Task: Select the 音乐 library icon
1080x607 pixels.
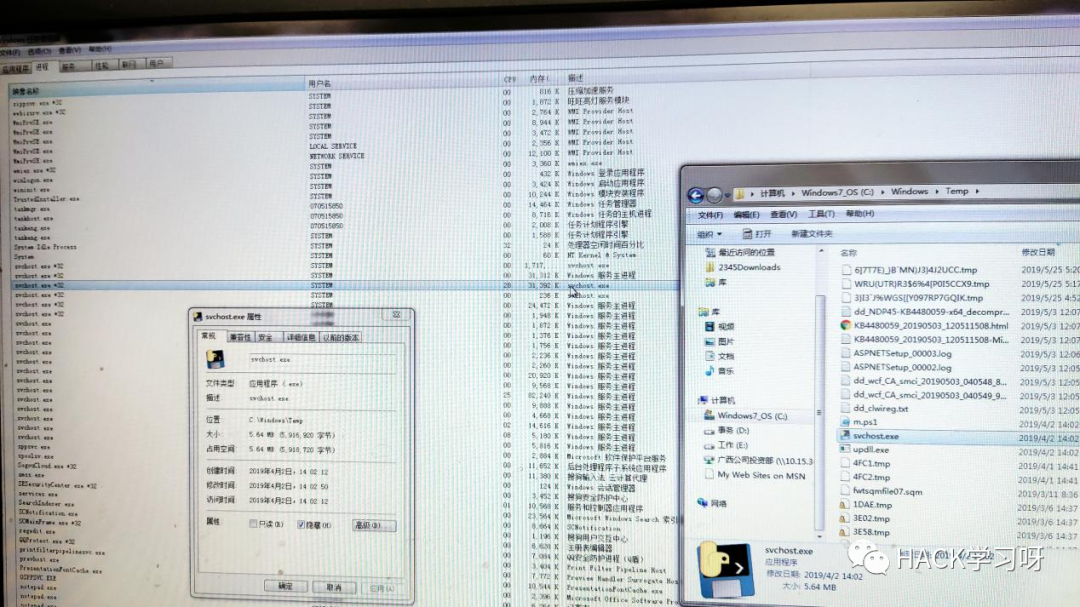Action: point(709,371)
